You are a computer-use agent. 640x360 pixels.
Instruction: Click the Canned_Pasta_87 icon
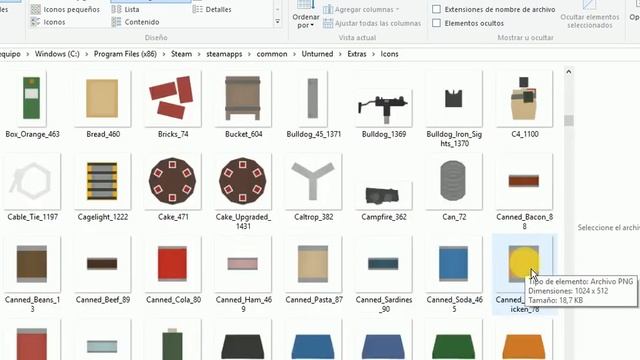(x=313, y=264)
